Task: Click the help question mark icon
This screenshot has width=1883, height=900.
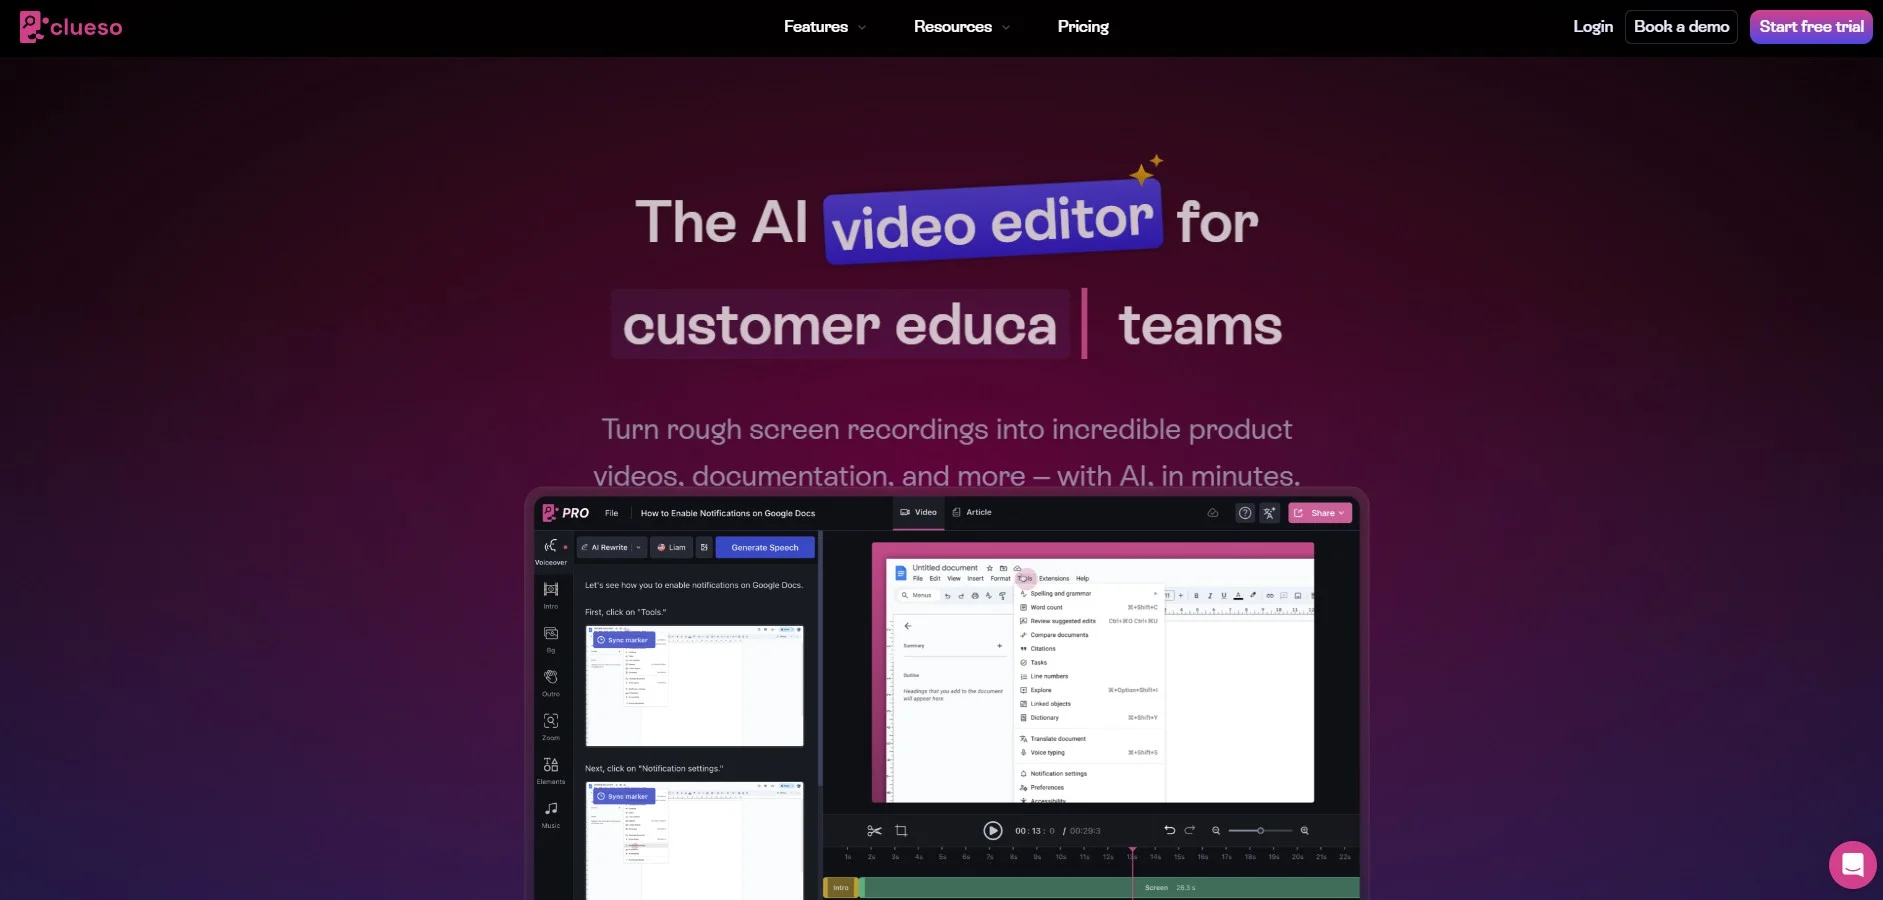Action: (x=1244, y=513)
